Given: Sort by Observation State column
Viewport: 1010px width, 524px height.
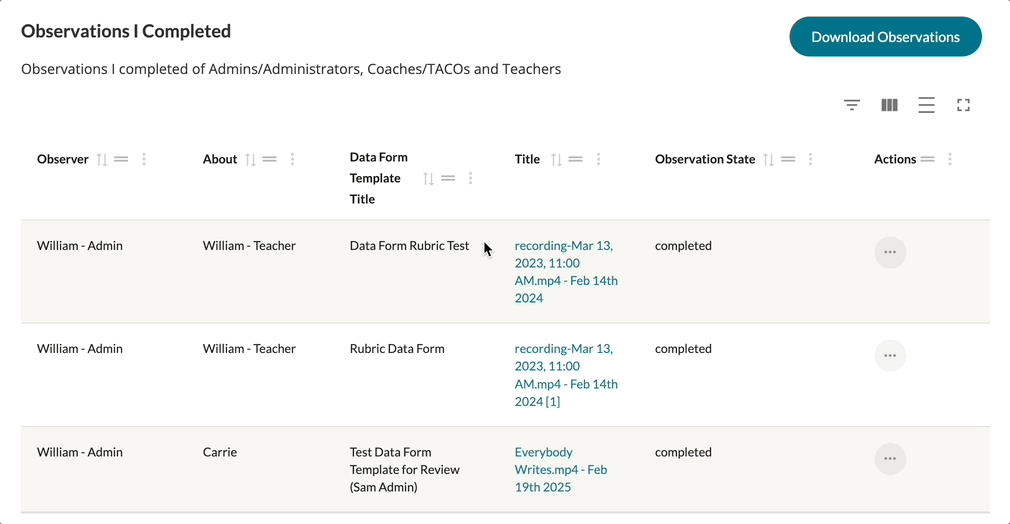Looking at the screenshot, I should (x=768, y=159).
